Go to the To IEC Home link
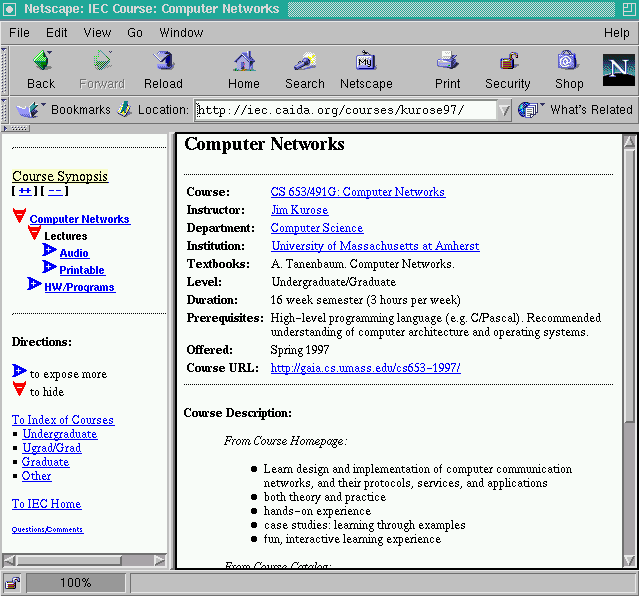This screenshot has width=639, height=596. point(46,504)
